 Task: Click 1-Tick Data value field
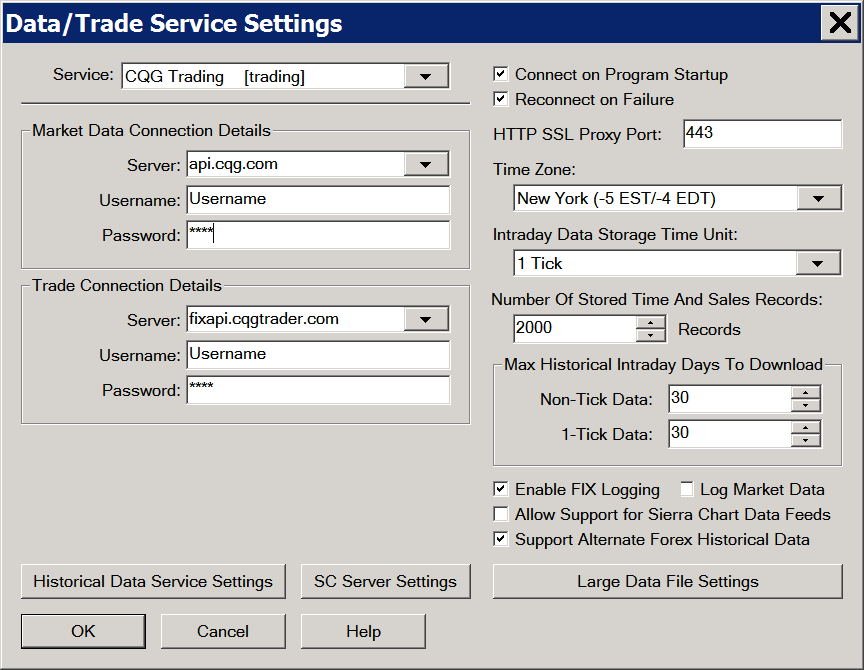coord(730,434)
